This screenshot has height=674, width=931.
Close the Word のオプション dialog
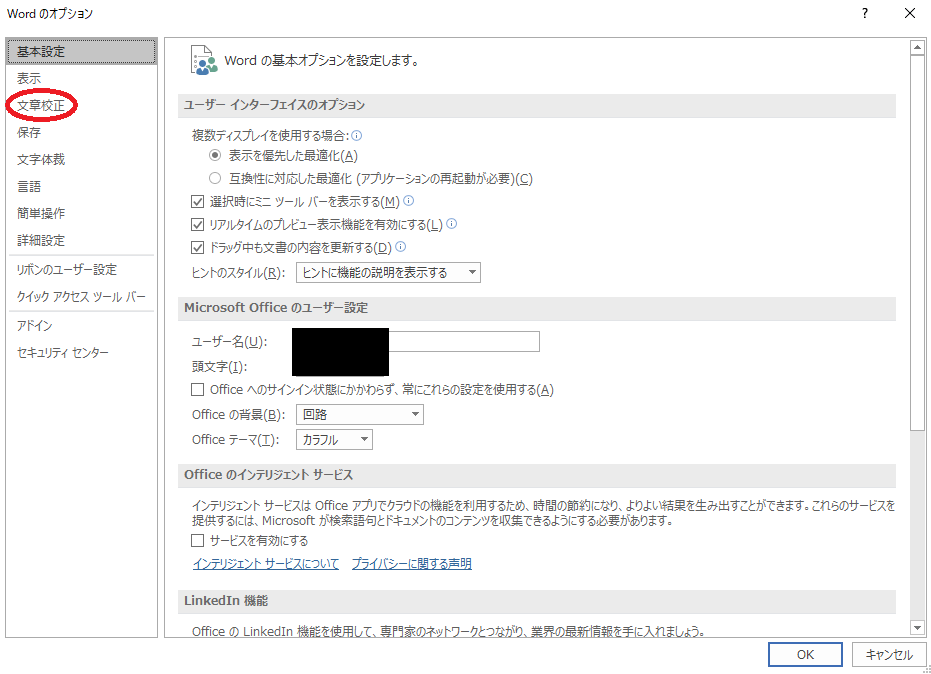point(910,13)
